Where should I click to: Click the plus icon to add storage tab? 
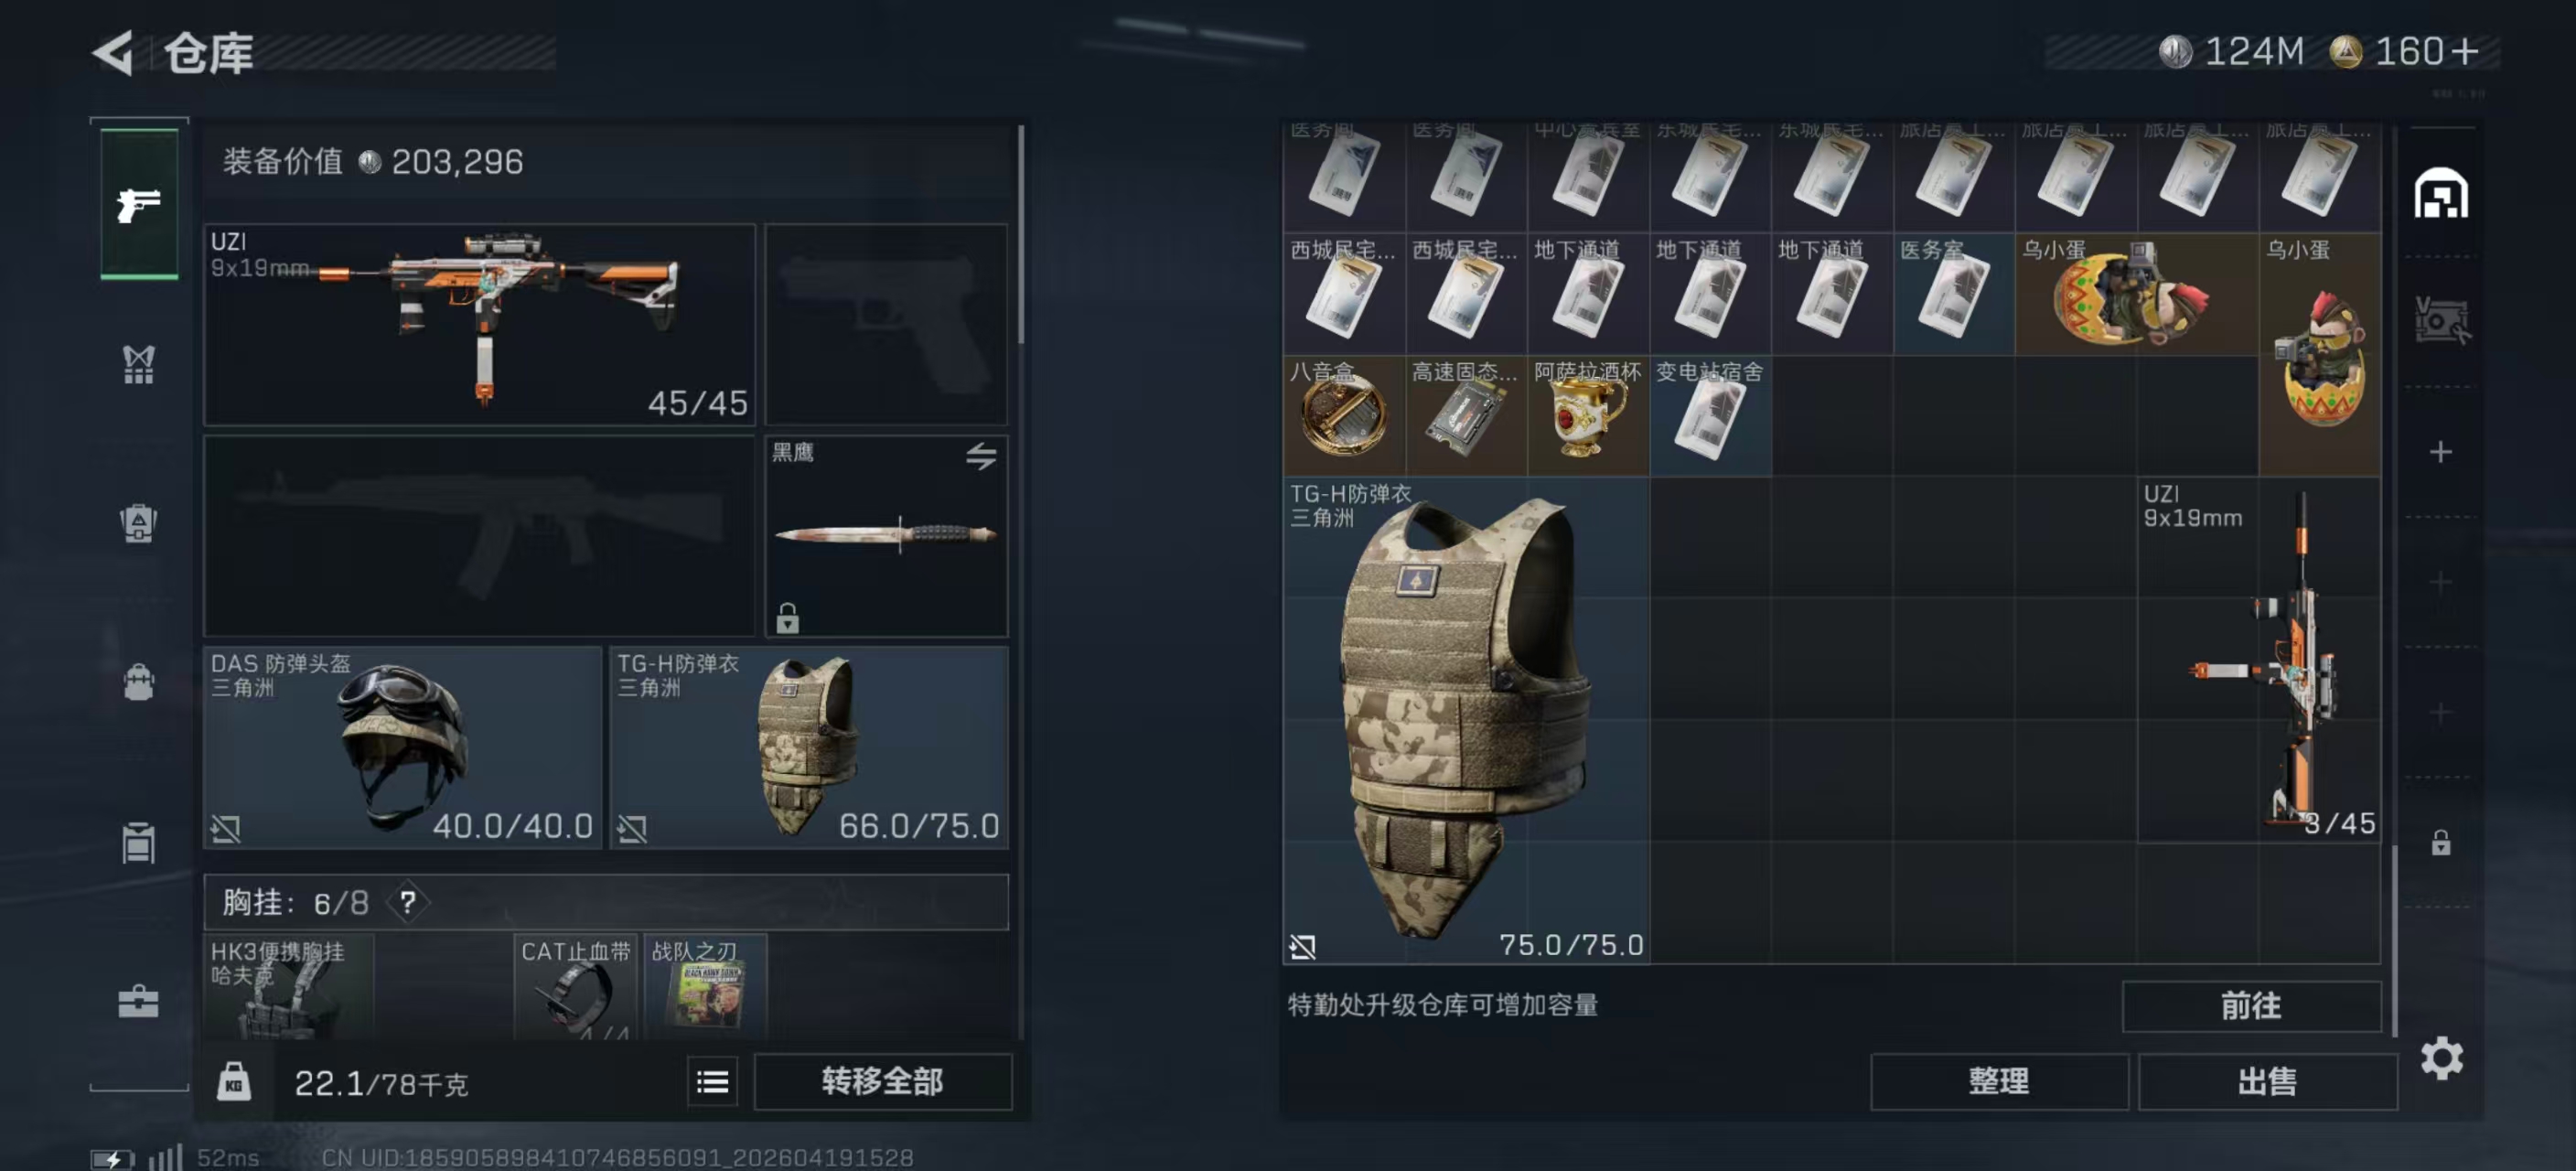coord(2440,452)
